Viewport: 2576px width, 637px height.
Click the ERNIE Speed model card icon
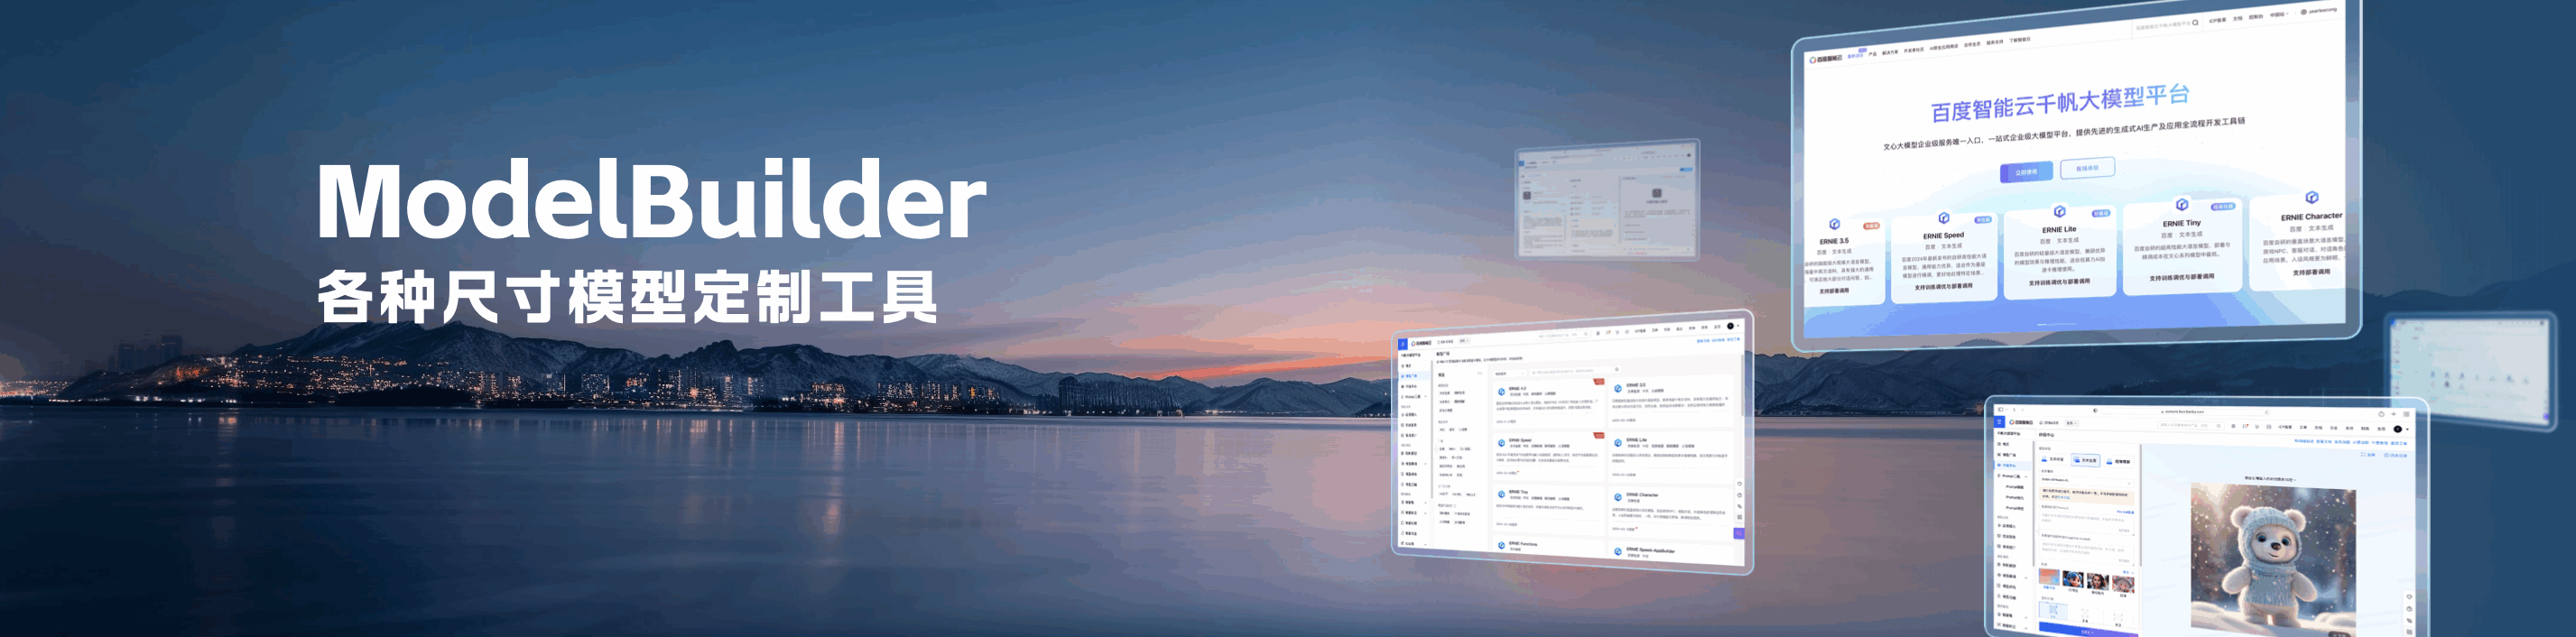click(x=1943, y=218)
